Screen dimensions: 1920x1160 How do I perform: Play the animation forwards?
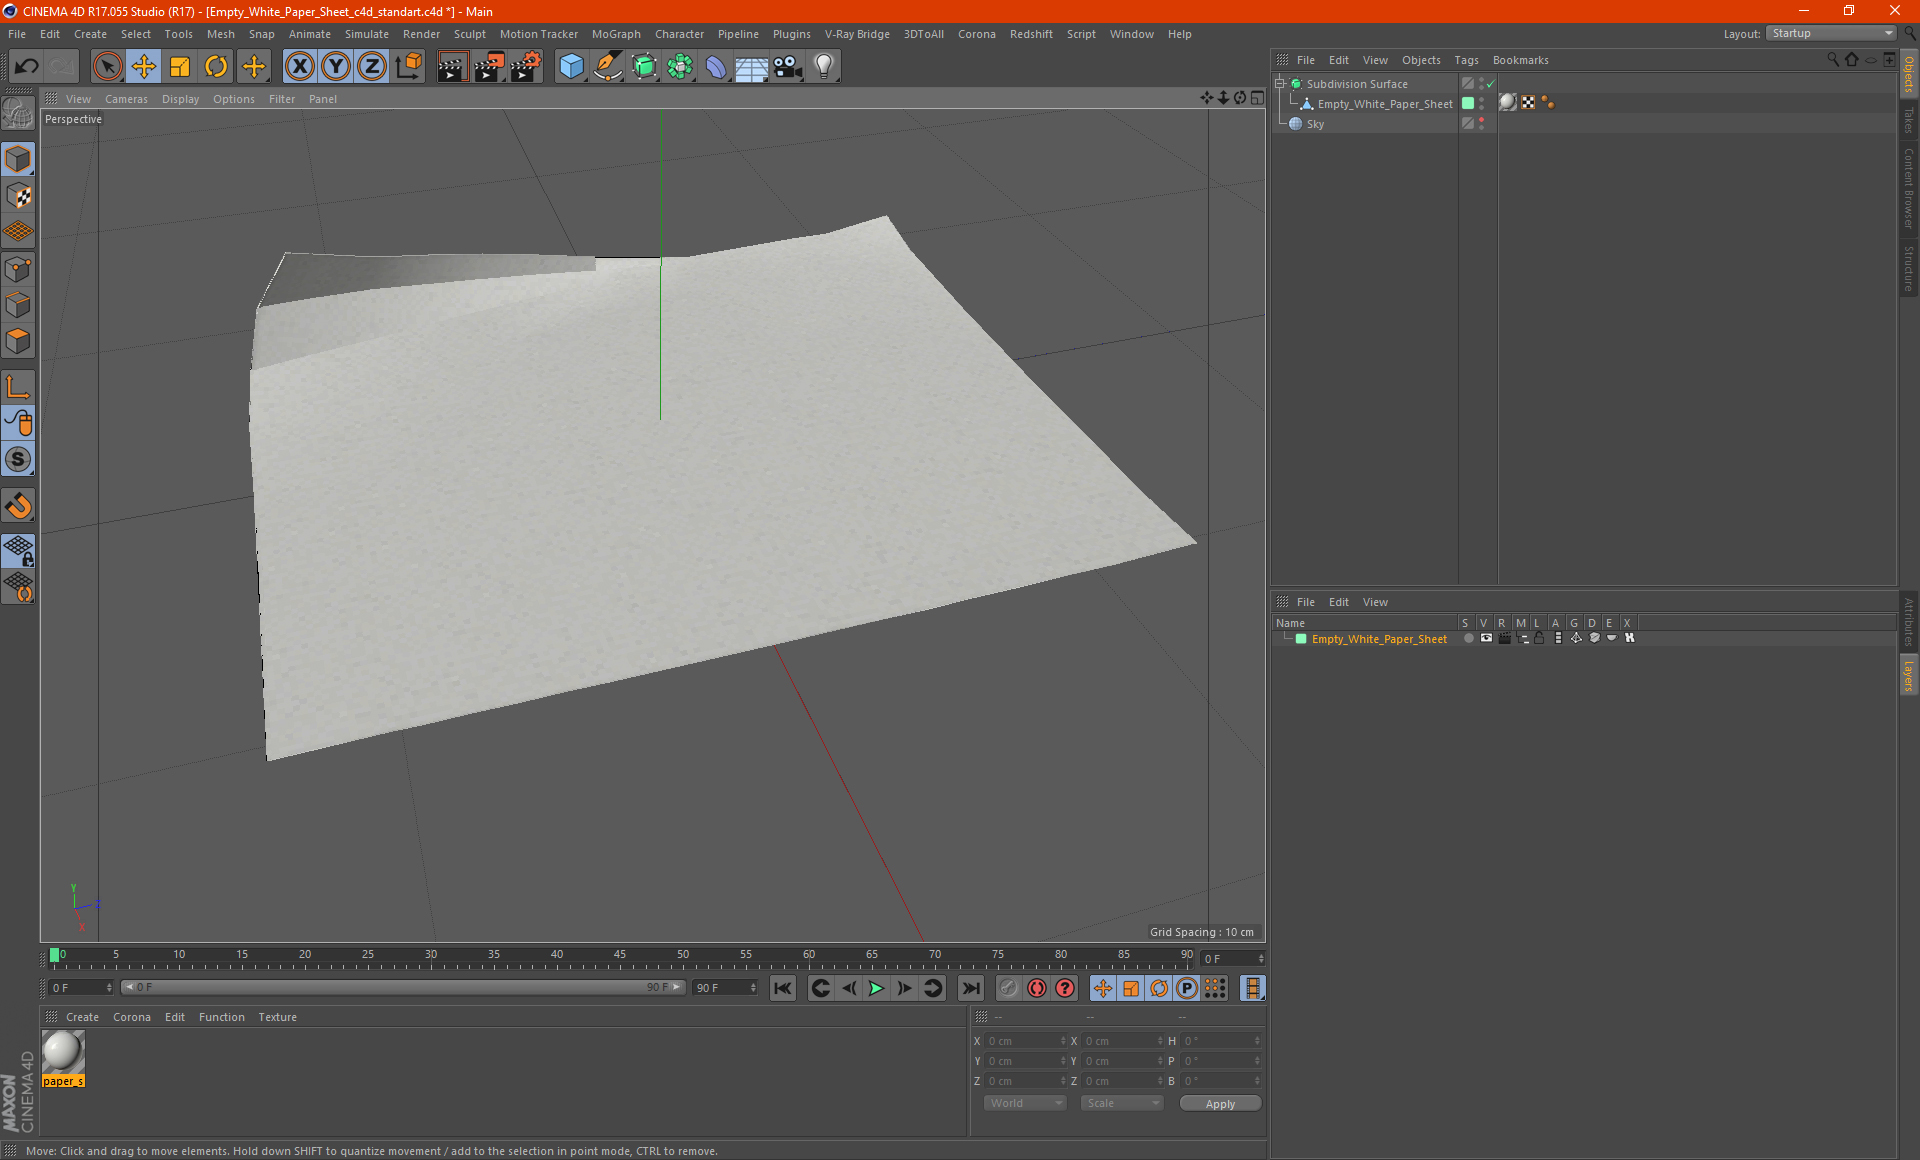876,988
